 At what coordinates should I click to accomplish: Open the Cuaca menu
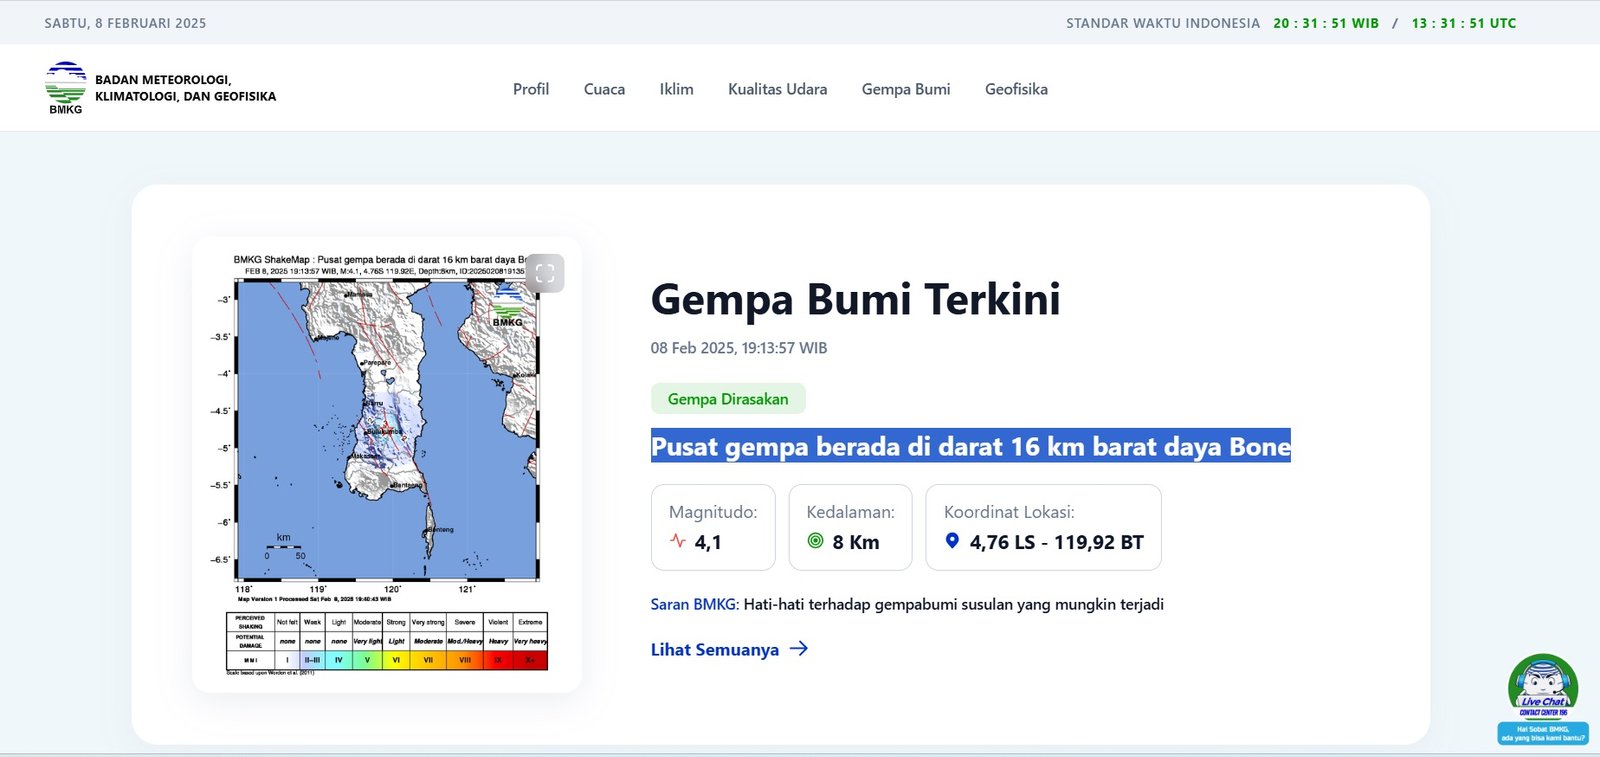[x=604, y=89]
